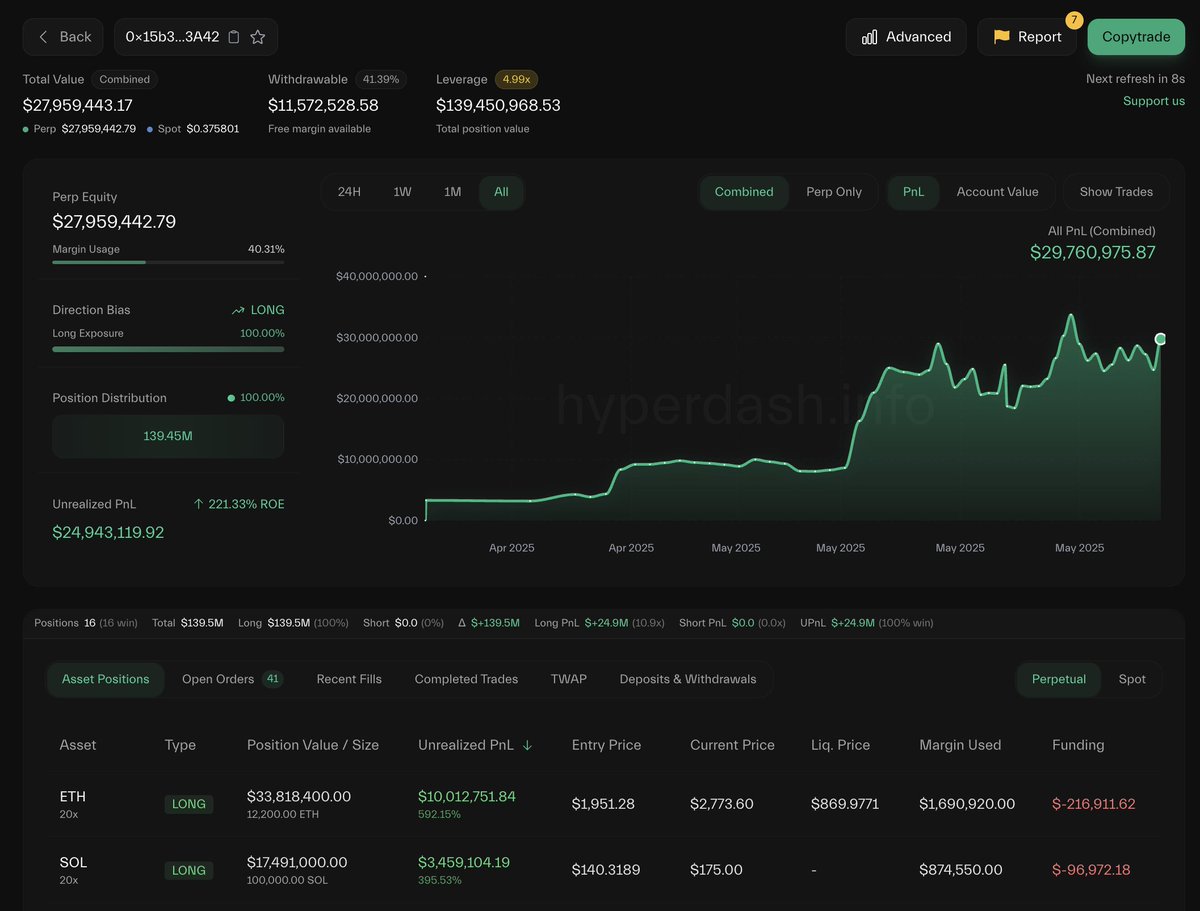Enable Show Trades on chart

[x=1116, y=192]
